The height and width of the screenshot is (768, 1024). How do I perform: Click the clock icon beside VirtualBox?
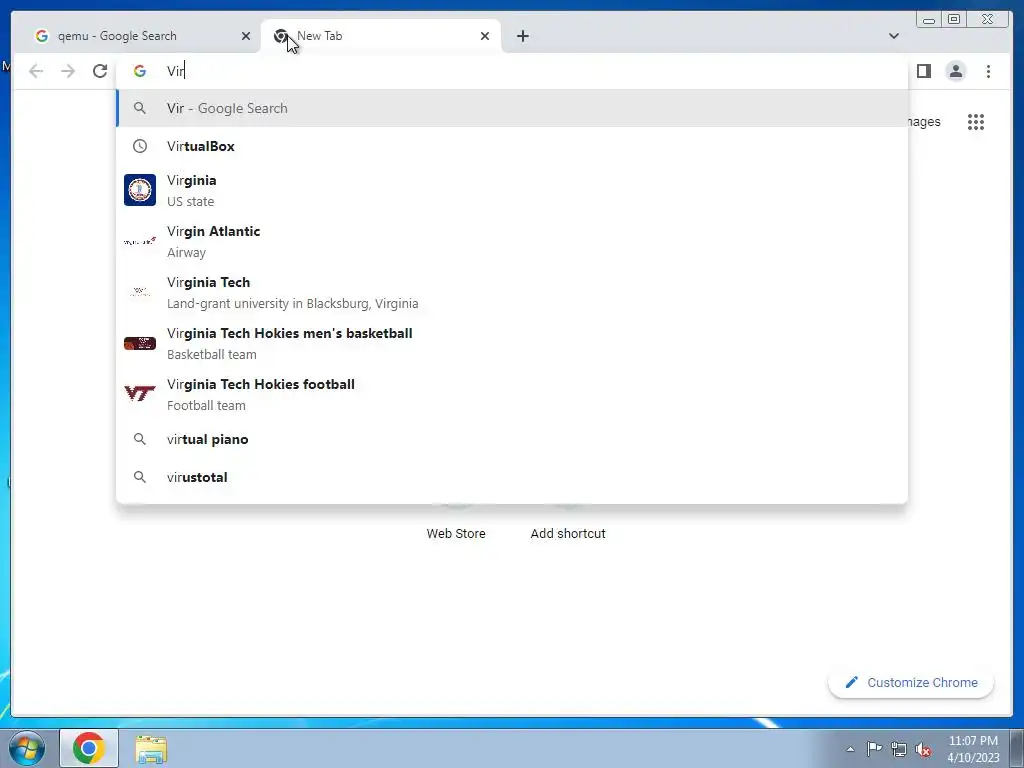140,146
